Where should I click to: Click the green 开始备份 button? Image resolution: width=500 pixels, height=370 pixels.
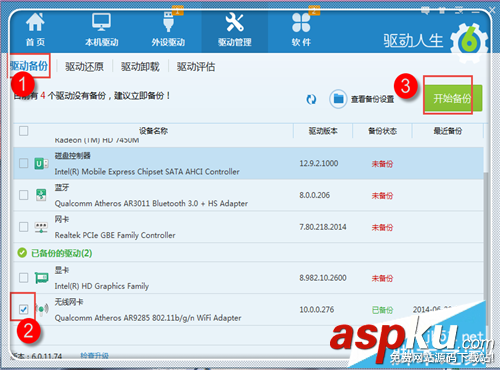point(453,98)
